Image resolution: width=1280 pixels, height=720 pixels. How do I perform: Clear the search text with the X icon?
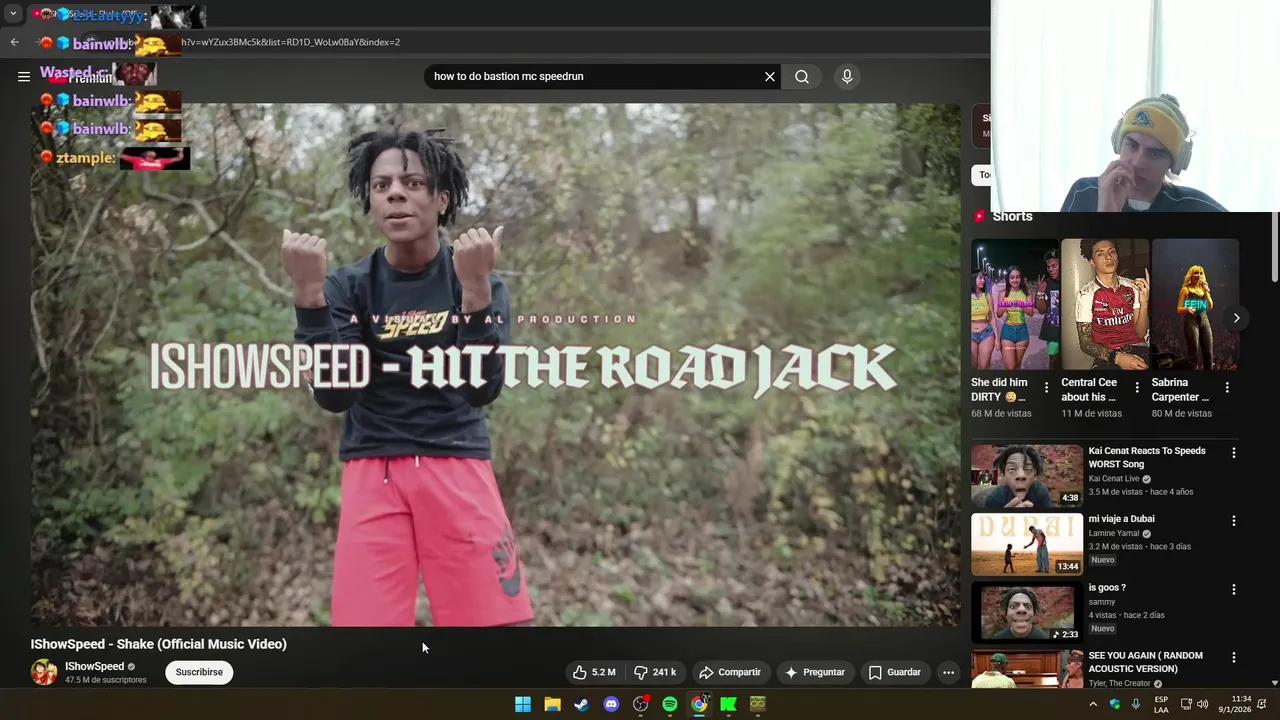(x=770, y=76)
